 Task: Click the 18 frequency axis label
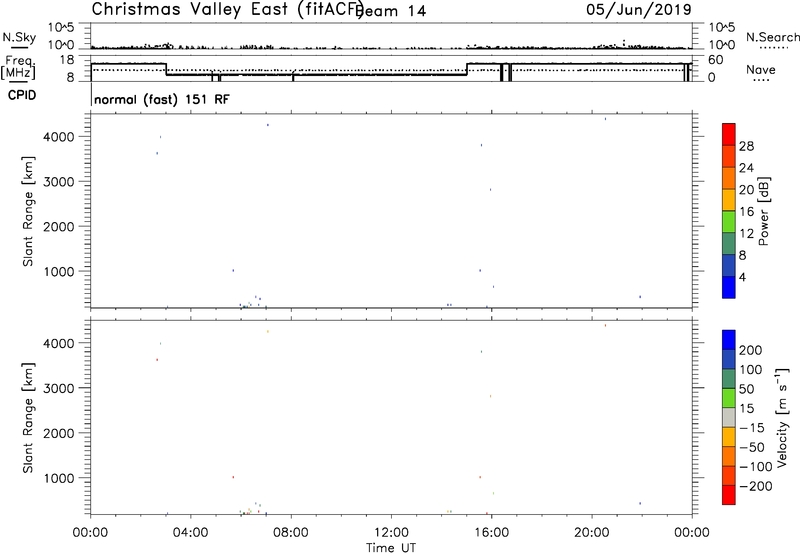[x=66, y=60]
